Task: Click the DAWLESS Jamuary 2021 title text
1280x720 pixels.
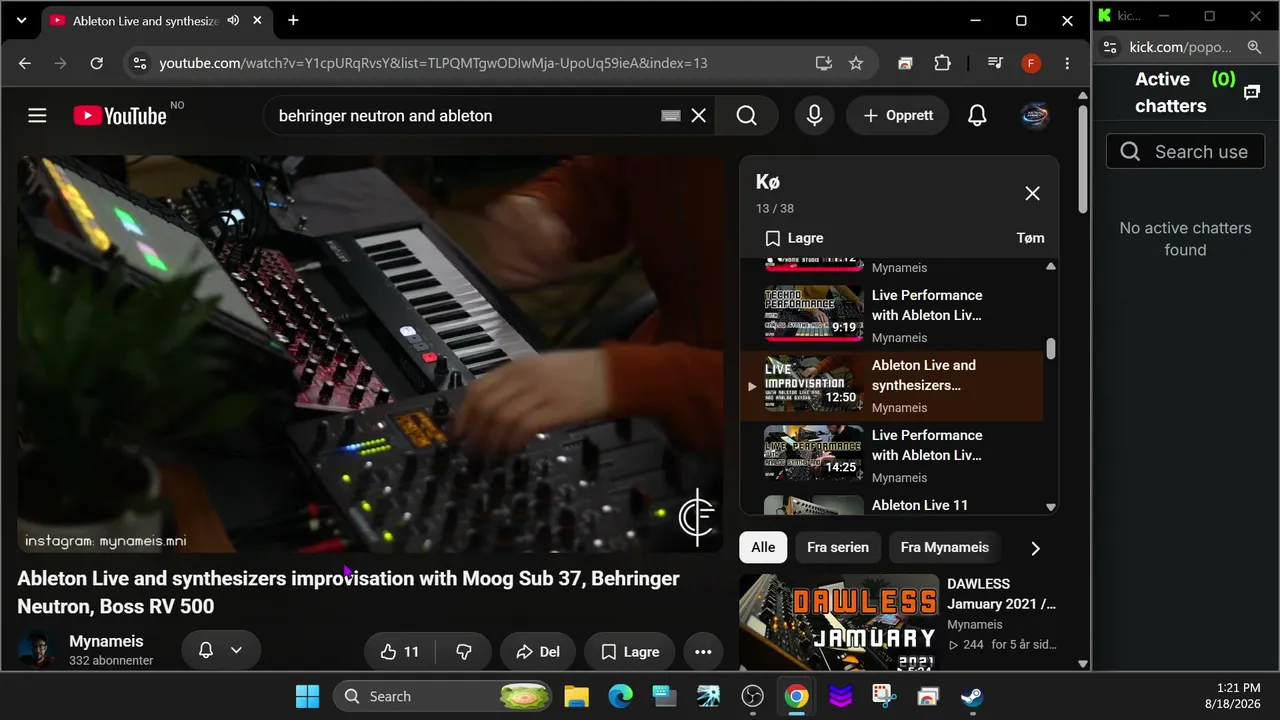Action: pyautogui.click(x=1001, y=594)
